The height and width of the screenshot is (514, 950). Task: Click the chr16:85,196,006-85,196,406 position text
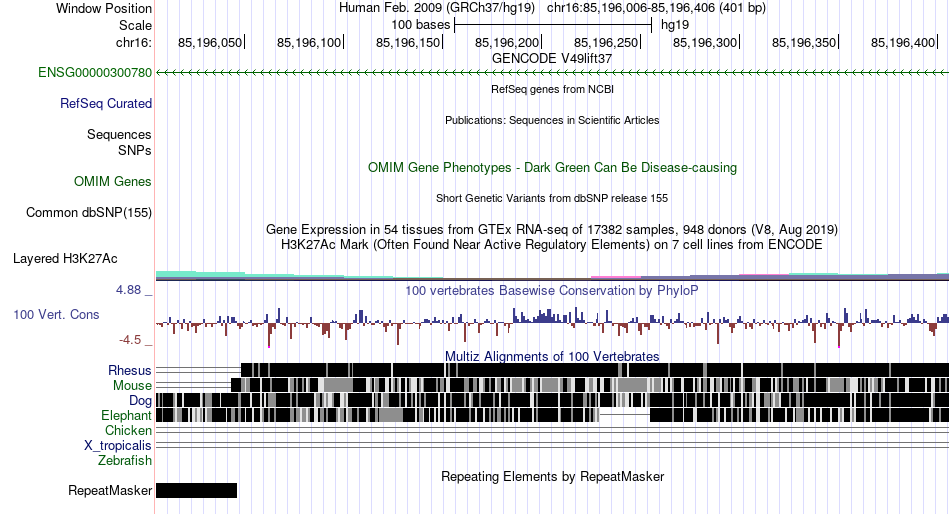click(656, 8)
